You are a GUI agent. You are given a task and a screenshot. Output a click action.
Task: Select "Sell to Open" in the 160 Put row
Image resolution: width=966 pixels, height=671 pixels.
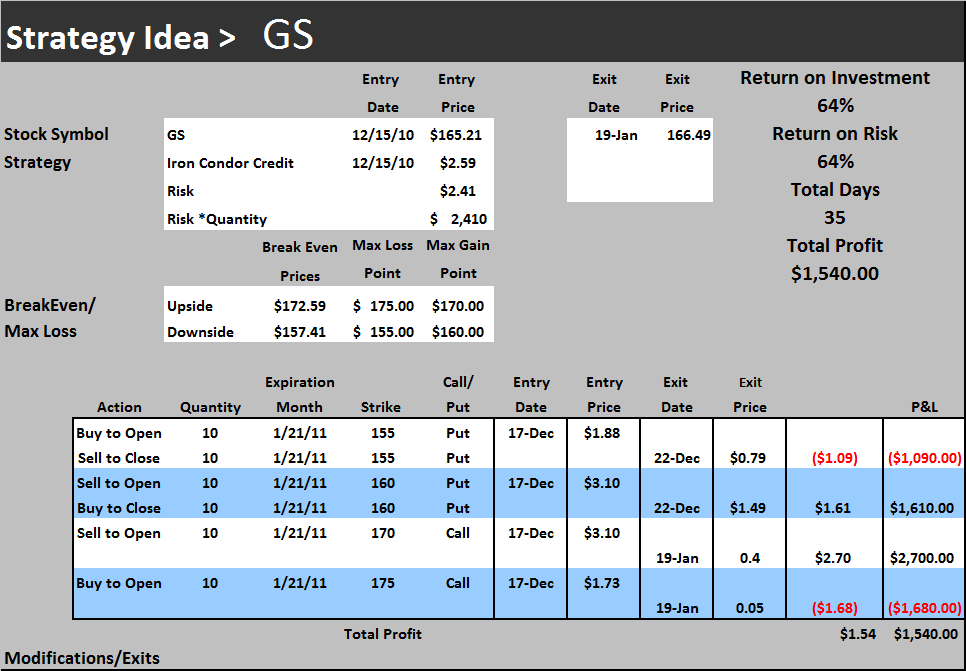coord(119,483)
